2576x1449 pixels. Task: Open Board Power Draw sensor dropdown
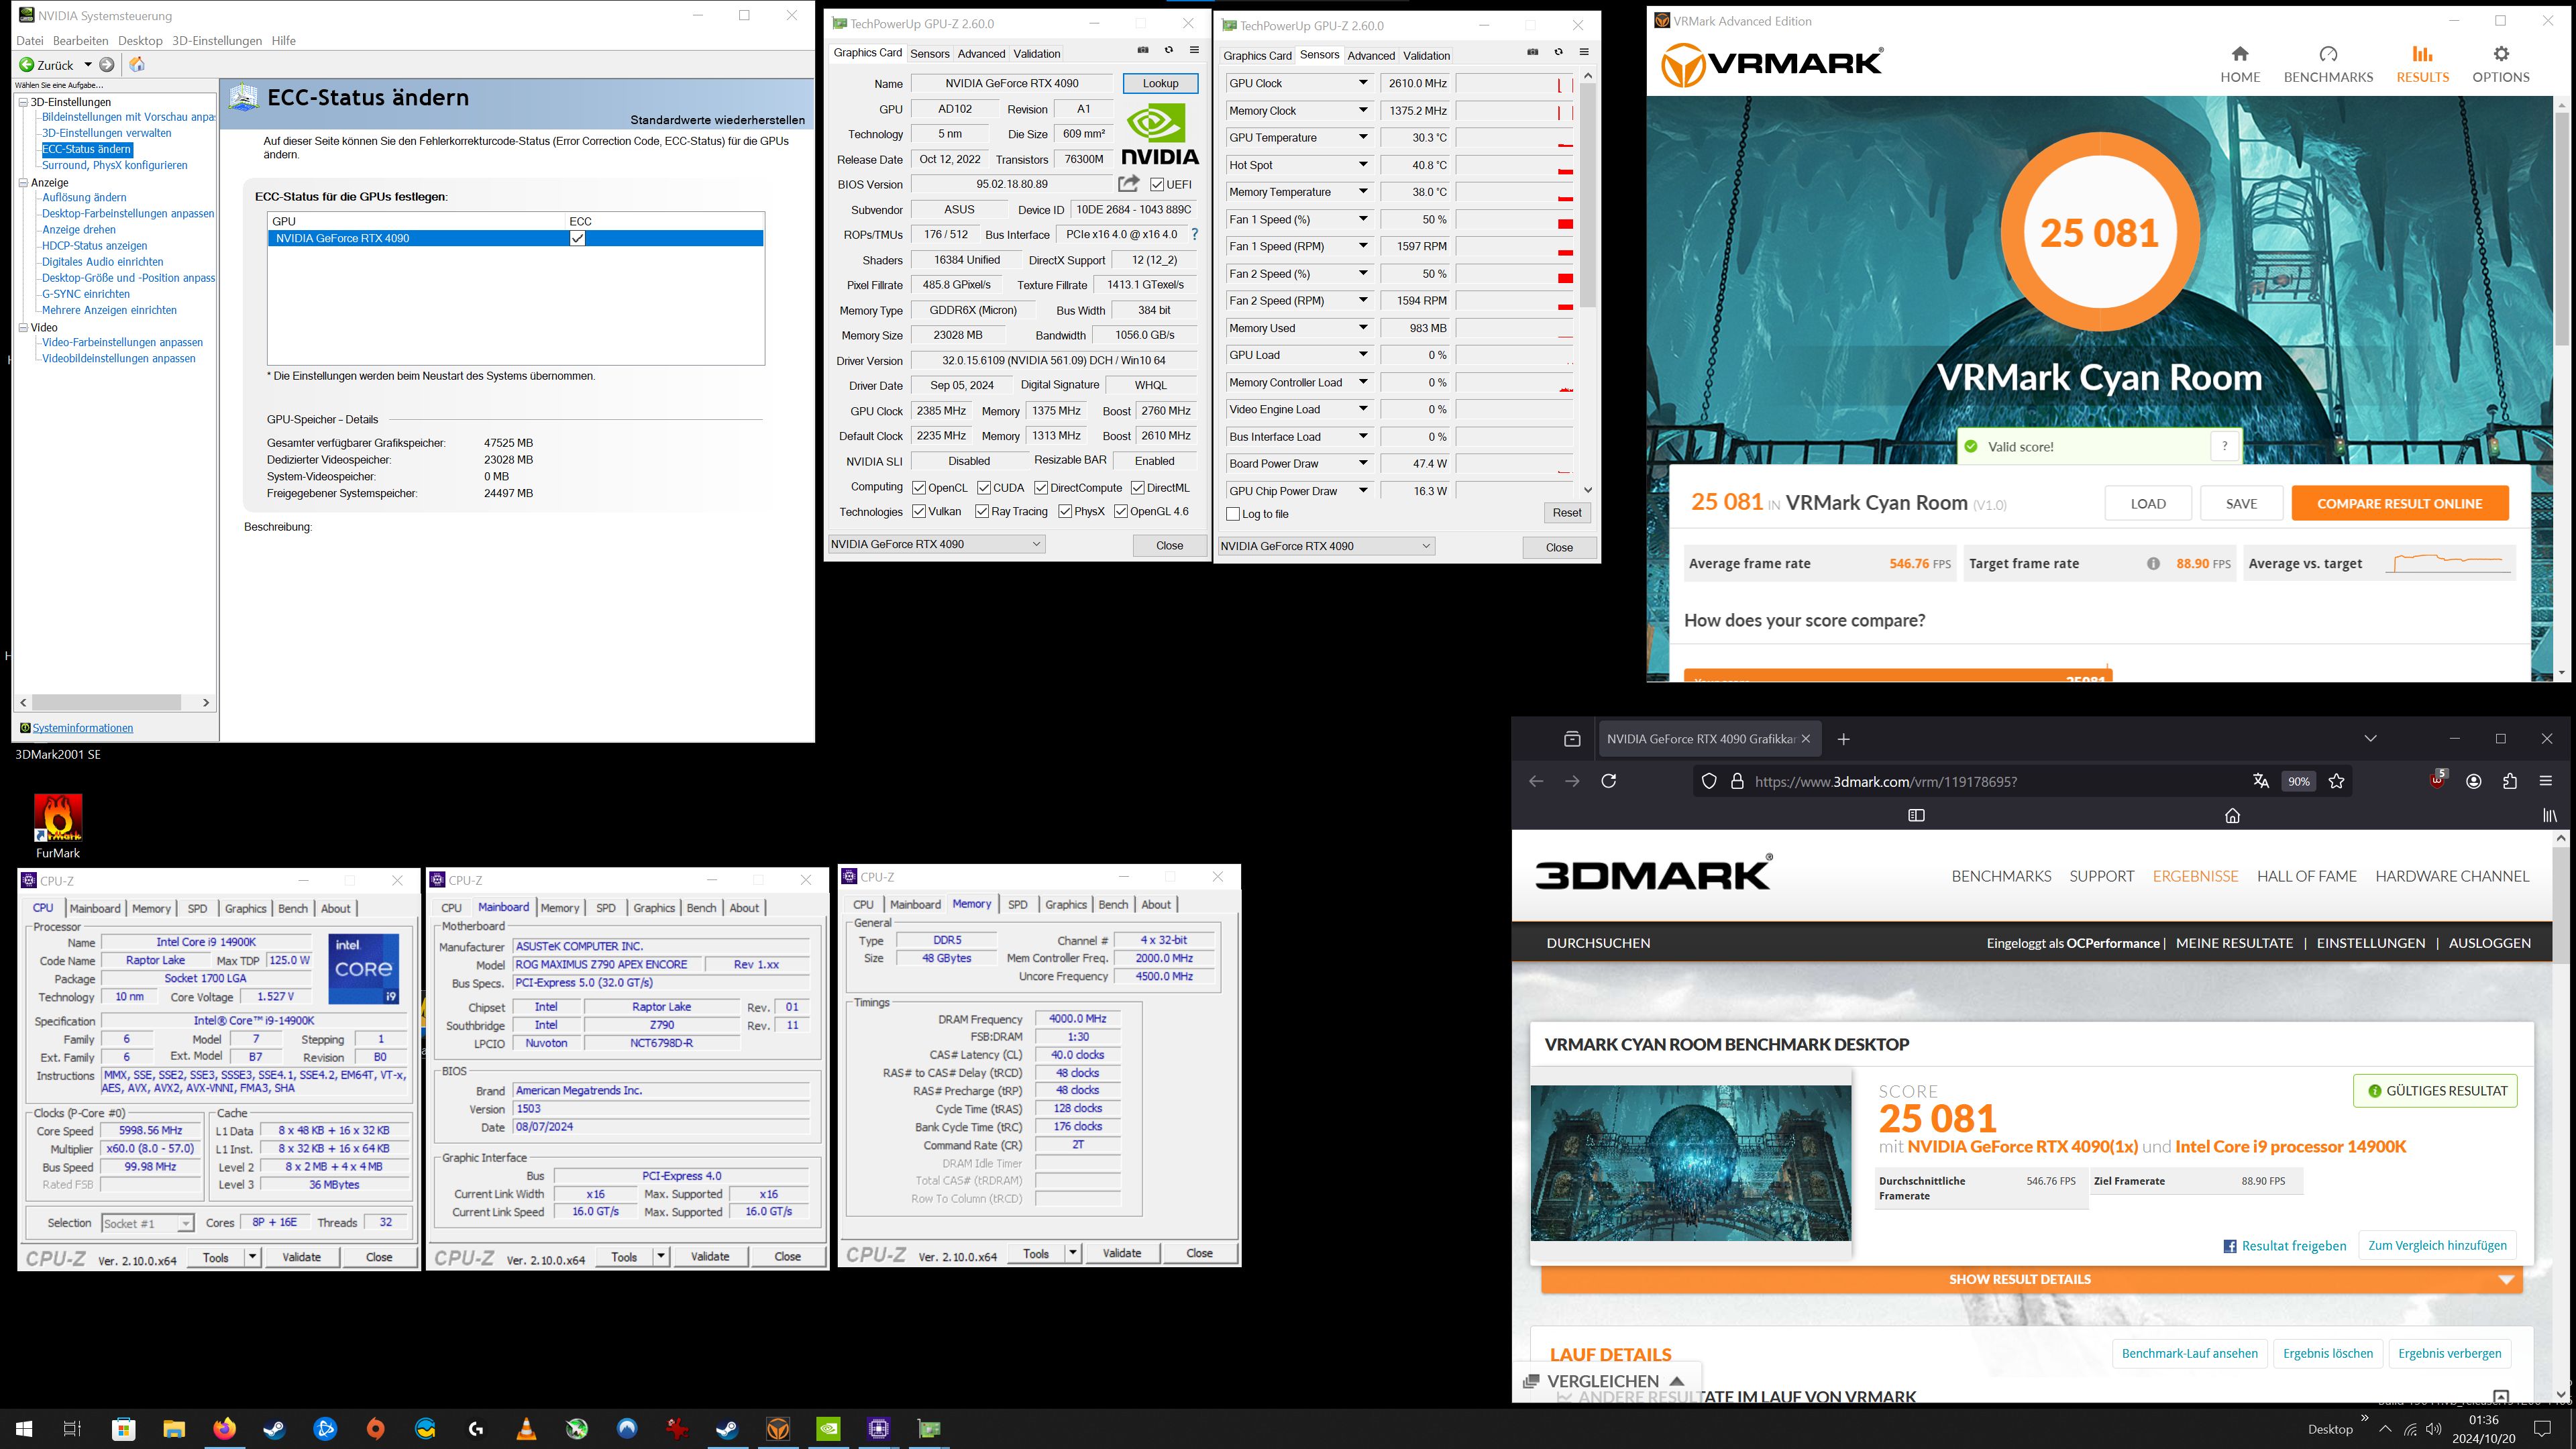pos(1363,463)
